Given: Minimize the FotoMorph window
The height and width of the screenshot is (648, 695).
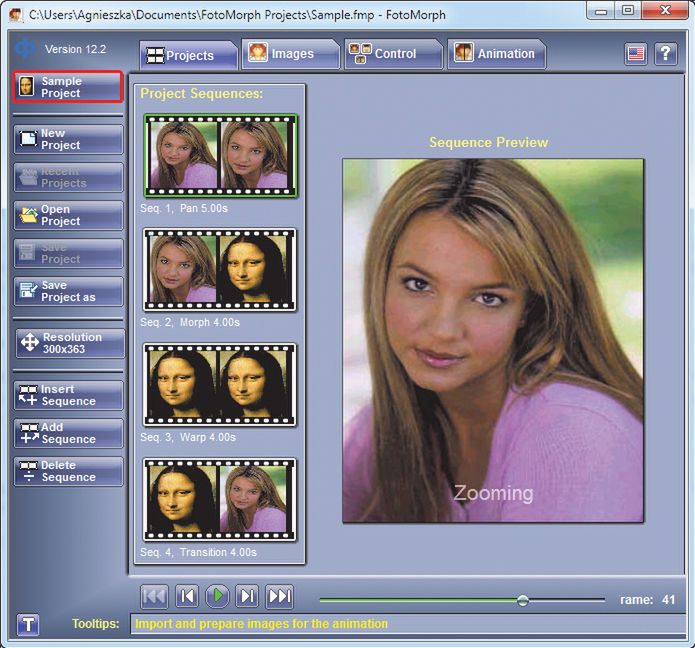Looking at the screenshot, I should point(601,10).
